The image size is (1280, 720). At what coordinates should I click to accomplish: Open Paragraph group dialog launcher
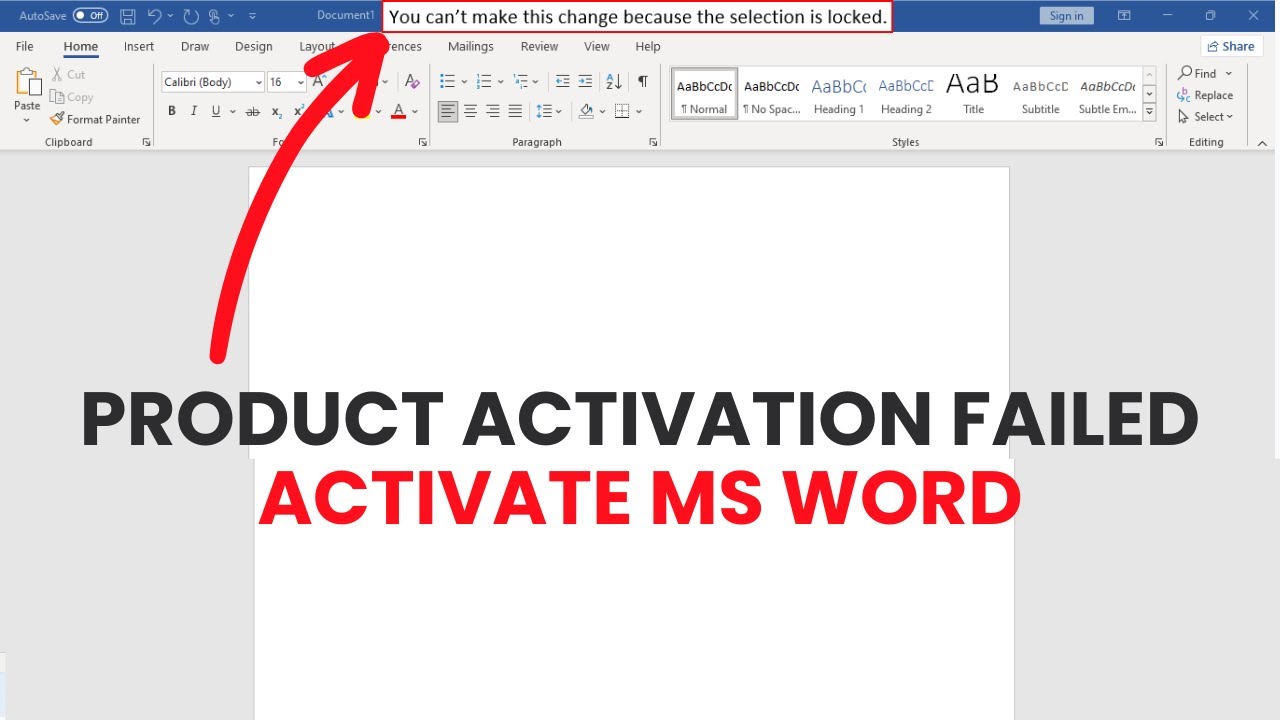pos(653,143)
